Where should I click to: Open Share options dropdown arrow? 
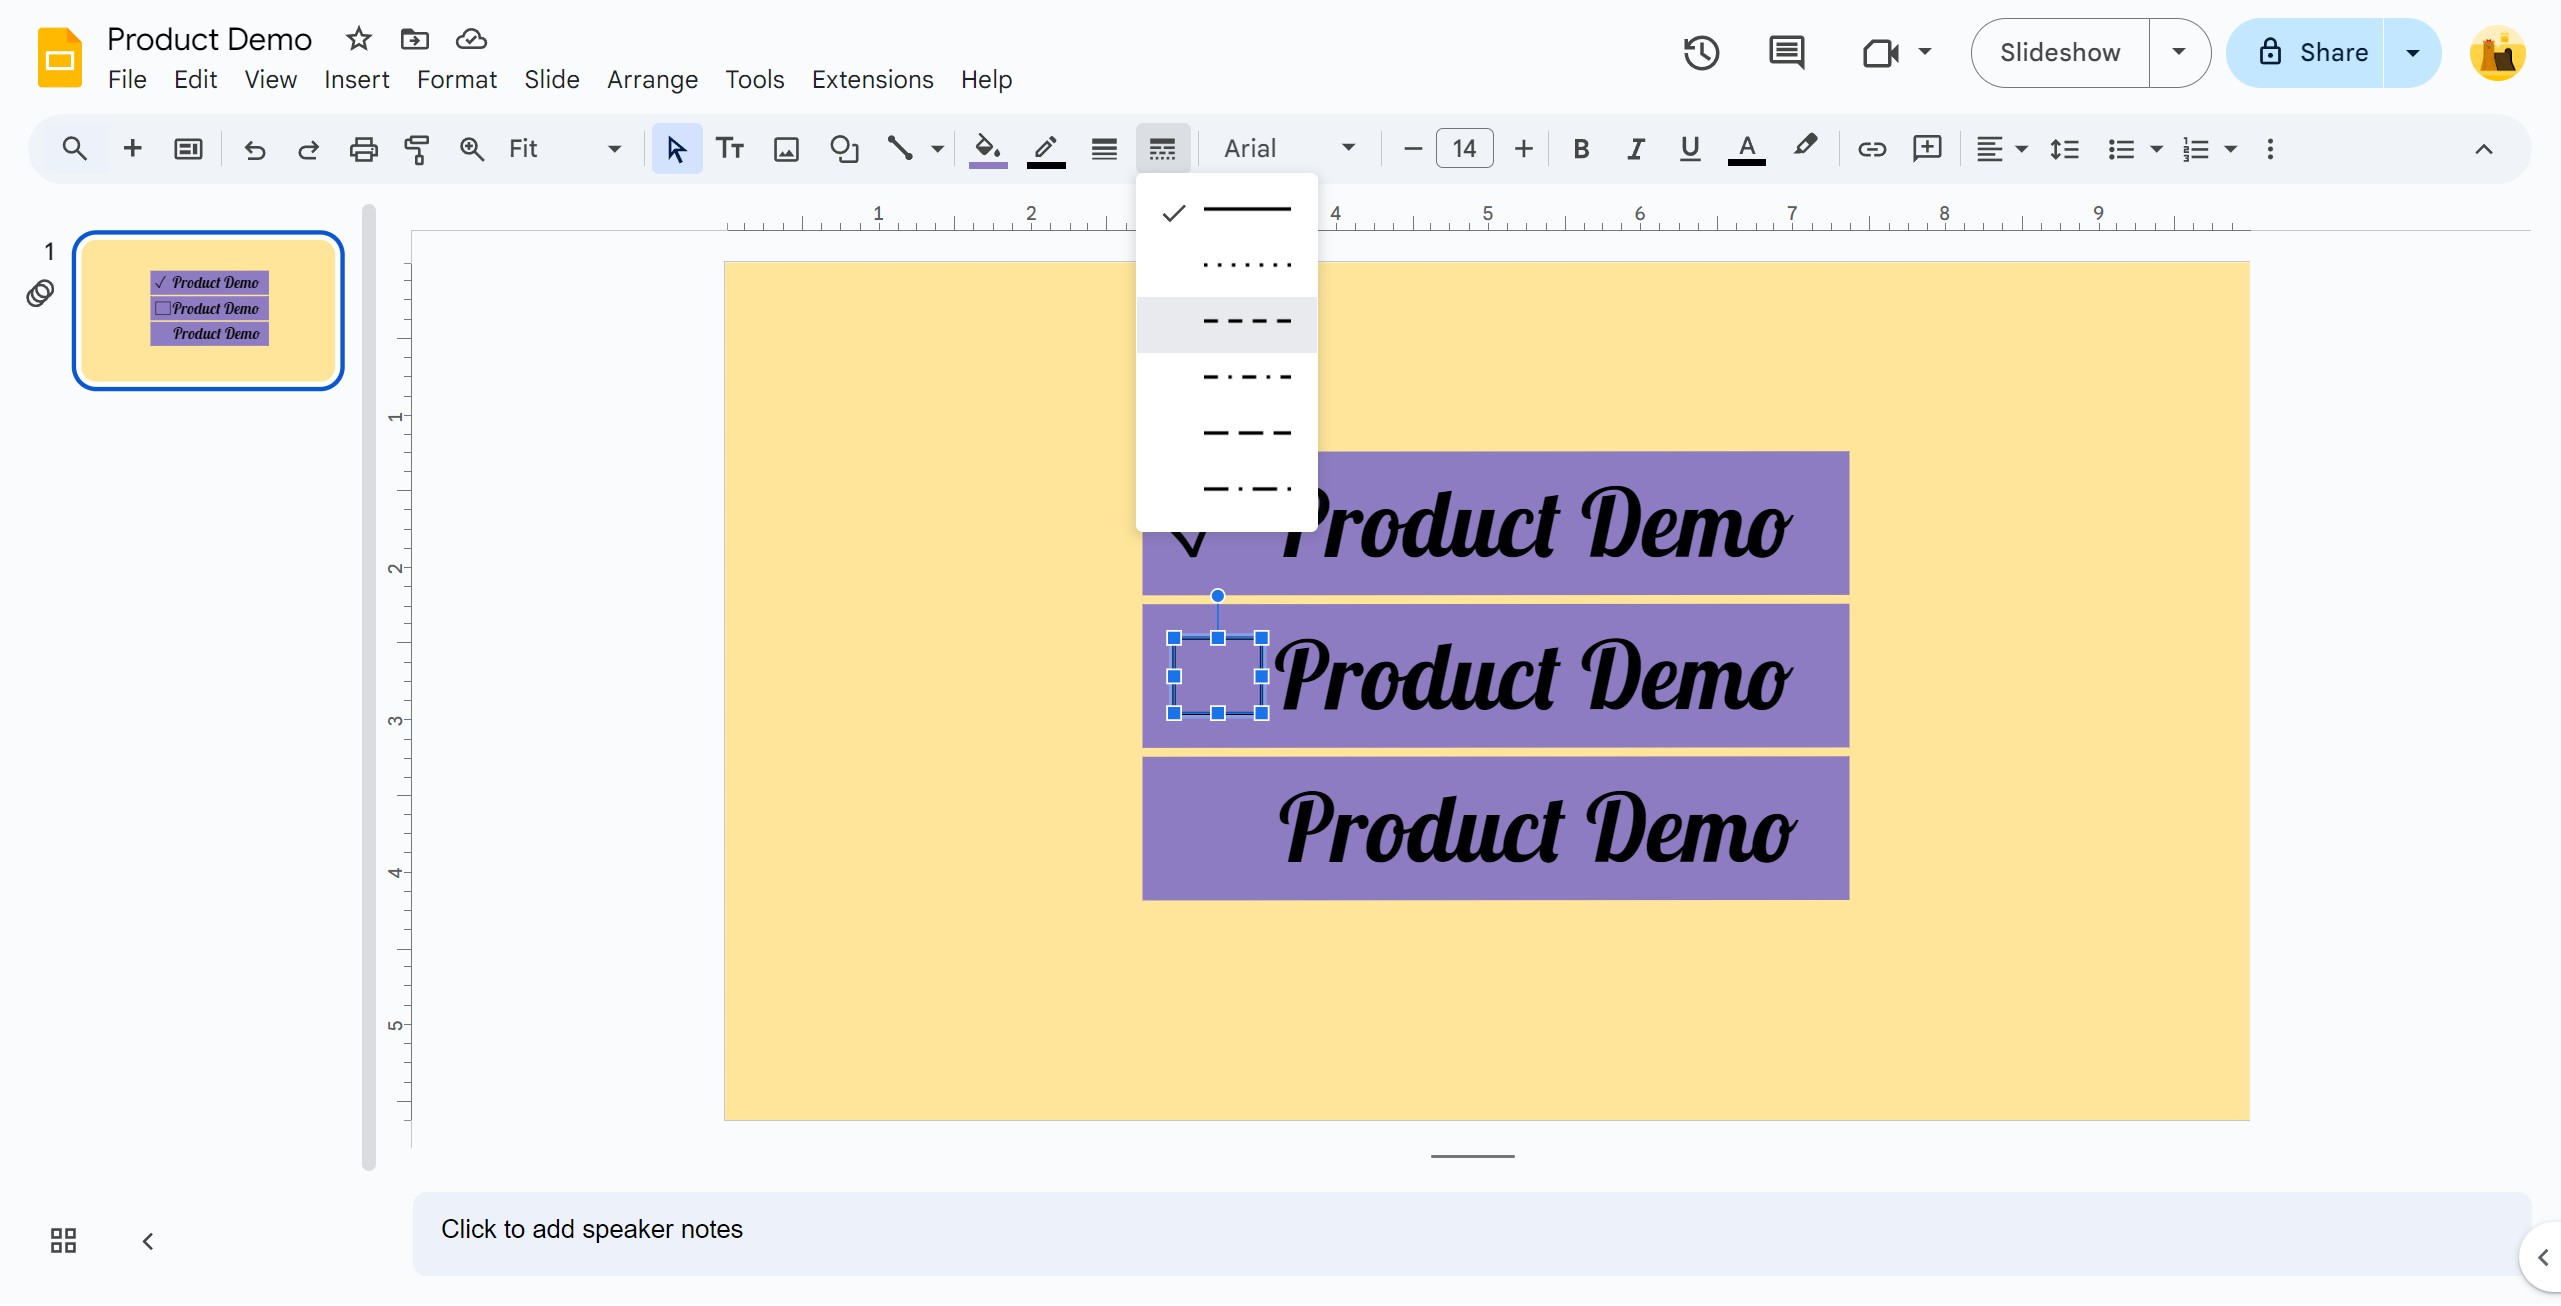[x=2412, y=53]
